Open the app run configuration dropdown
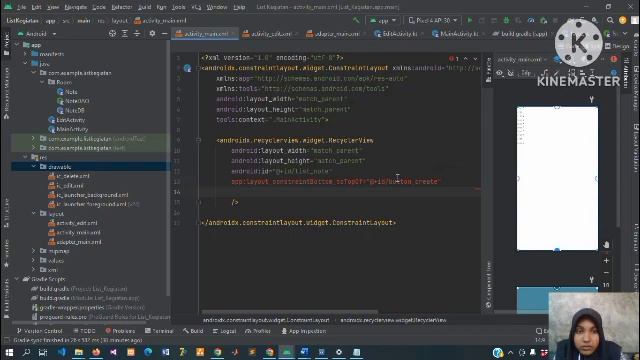The width and height of the screenshot is (640, 360). 383,20
